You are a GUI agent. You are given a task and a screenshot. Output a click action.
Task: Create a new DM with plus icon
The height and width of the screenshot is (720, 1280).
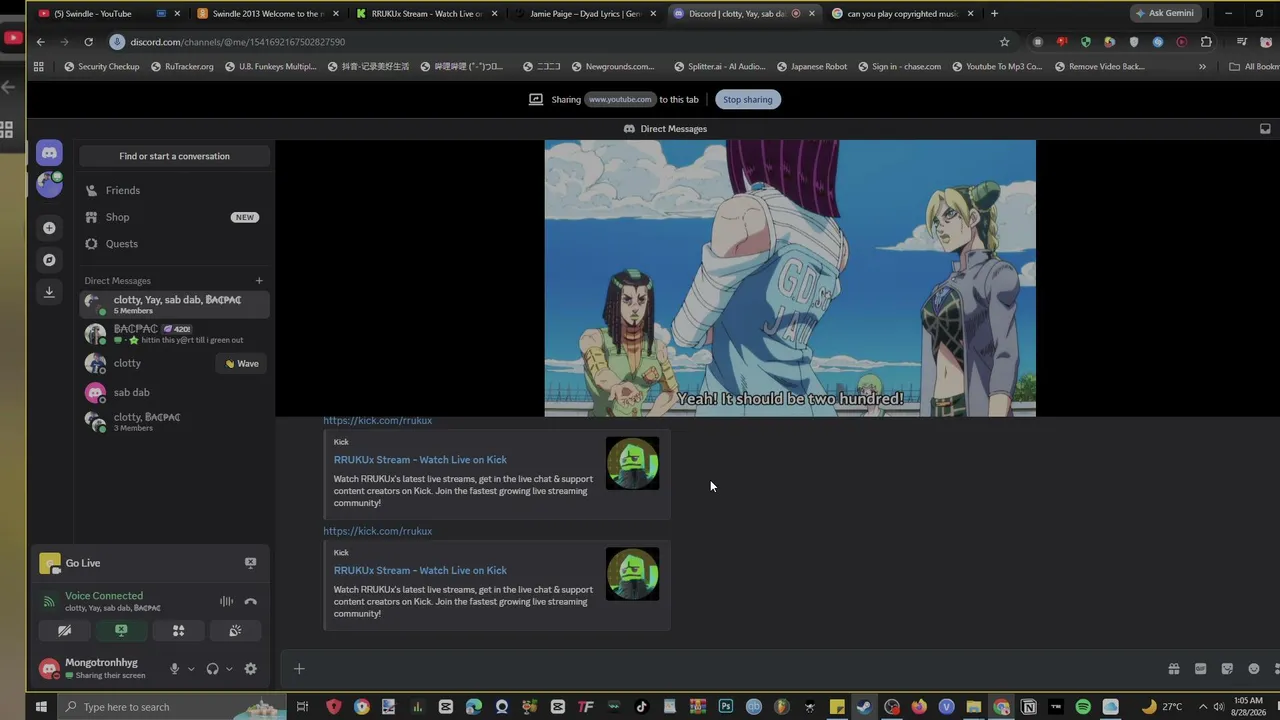click(x=259, y=281)
